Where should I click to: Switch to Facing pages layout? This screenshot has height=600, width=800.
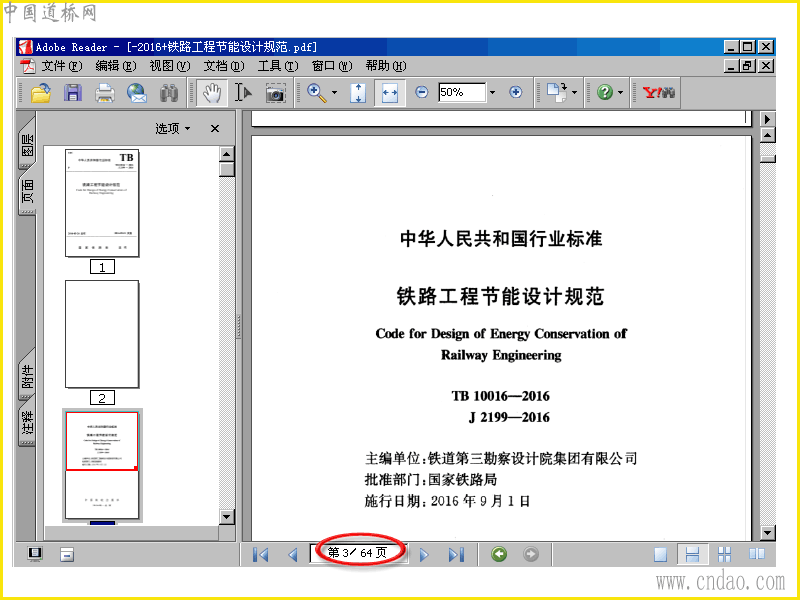757,554
